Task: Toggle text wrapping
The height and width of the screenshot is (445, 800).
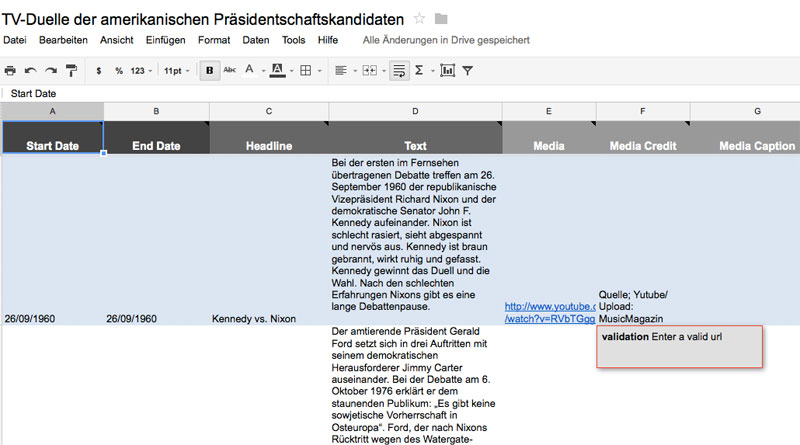Action: [399, 70]
